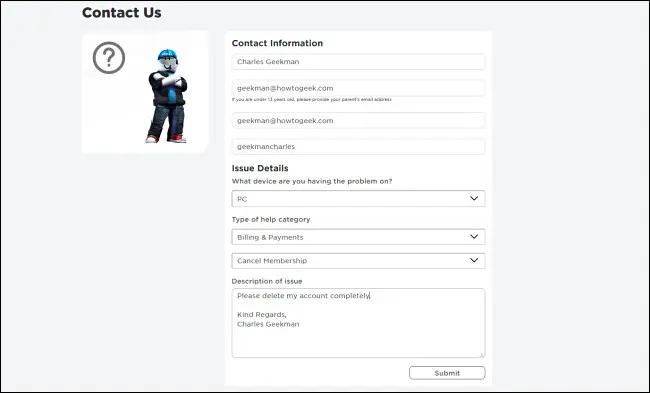Click the geekmancharles username field
The height and width of the screenshot is (393, 650).
tap(358, 147)
